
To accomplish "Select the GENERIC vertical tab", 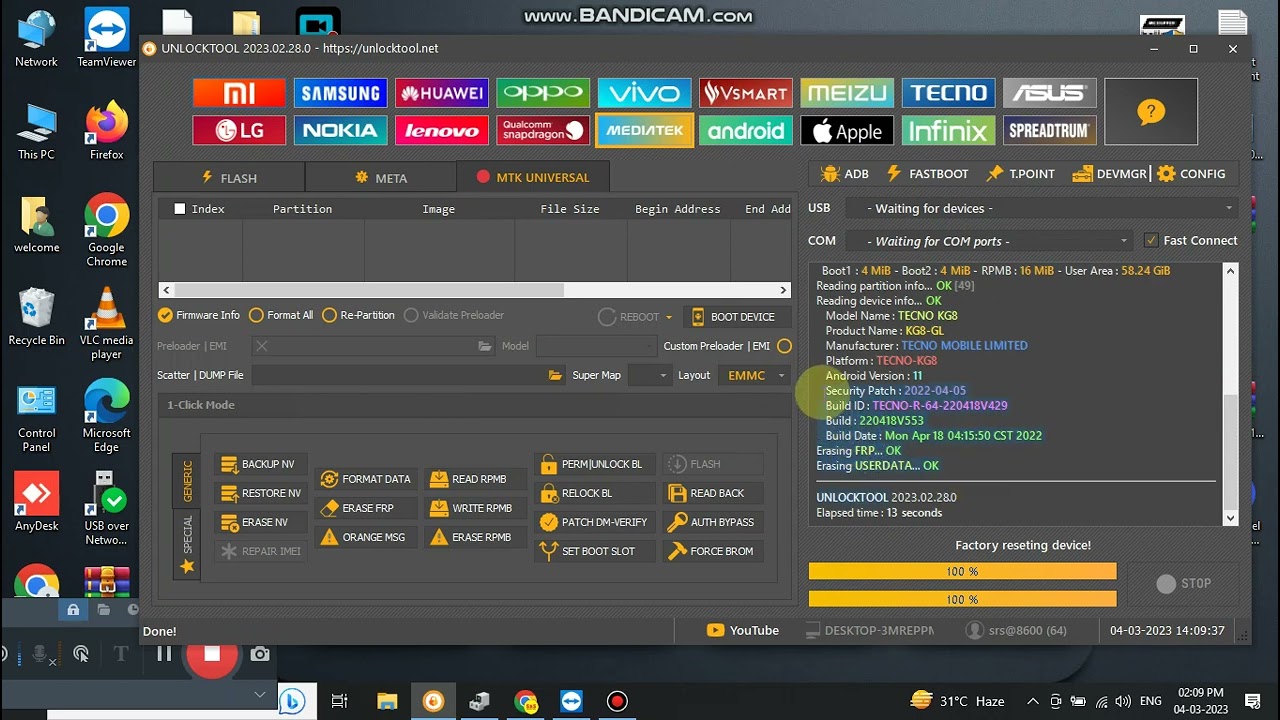I will click(187, 480).
